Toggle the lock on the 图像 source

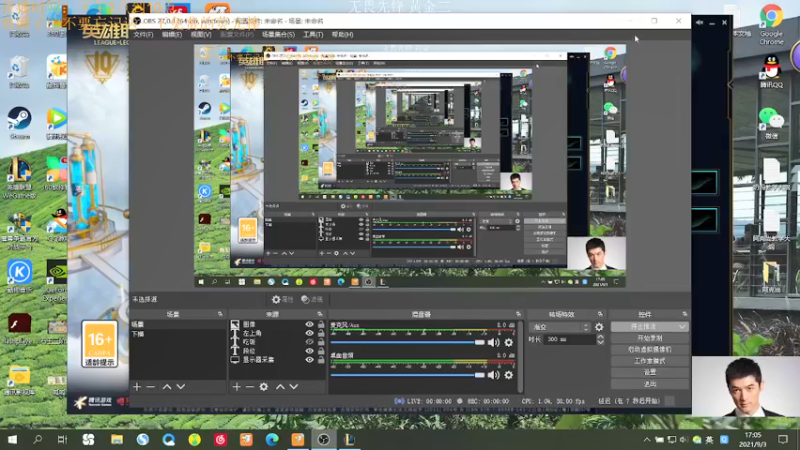pyautogui.click(x=321, y=324)
